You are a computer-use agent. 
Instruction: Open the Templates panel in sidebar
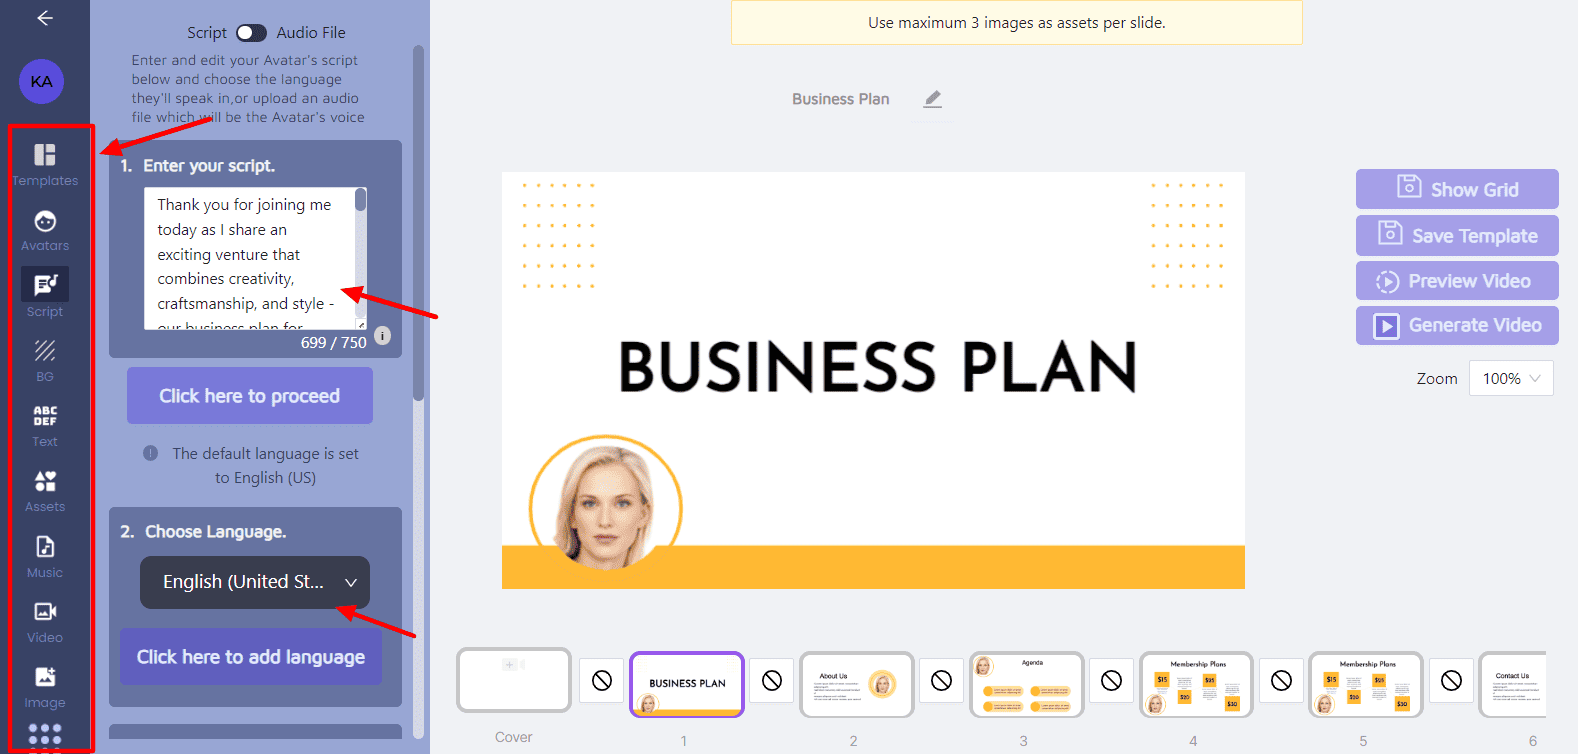(x=45, y=164)
